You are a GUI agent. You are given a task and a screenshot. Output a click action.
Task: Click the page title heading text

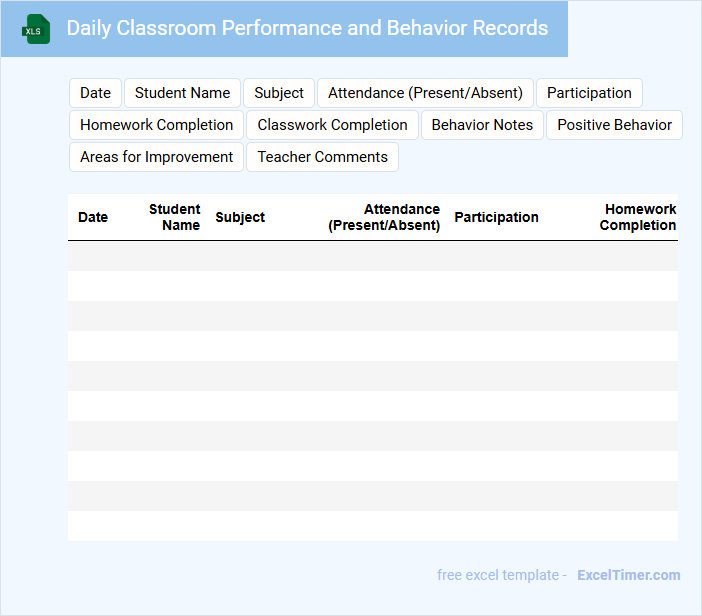click(307, 28)
